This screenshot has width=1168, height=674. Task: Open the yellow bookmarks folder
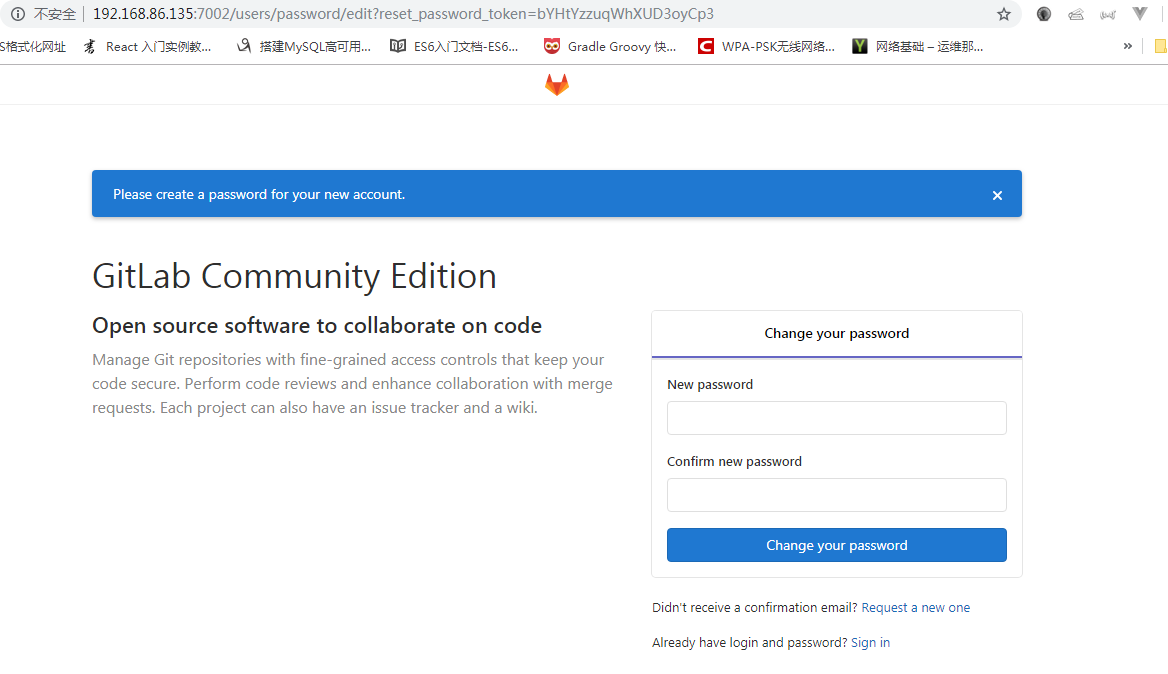tap(1160, 45)
